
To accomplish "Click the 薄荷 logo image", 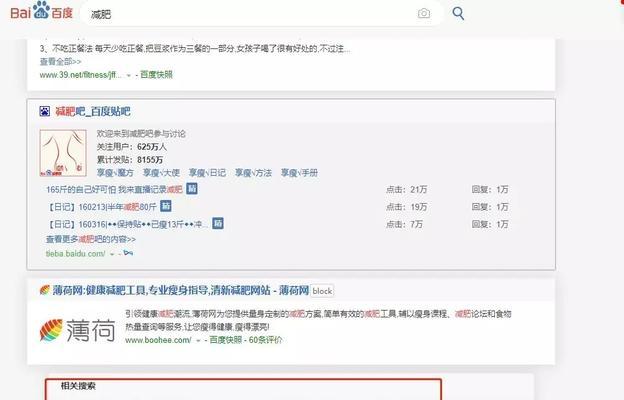I will (x=77, y=330).
